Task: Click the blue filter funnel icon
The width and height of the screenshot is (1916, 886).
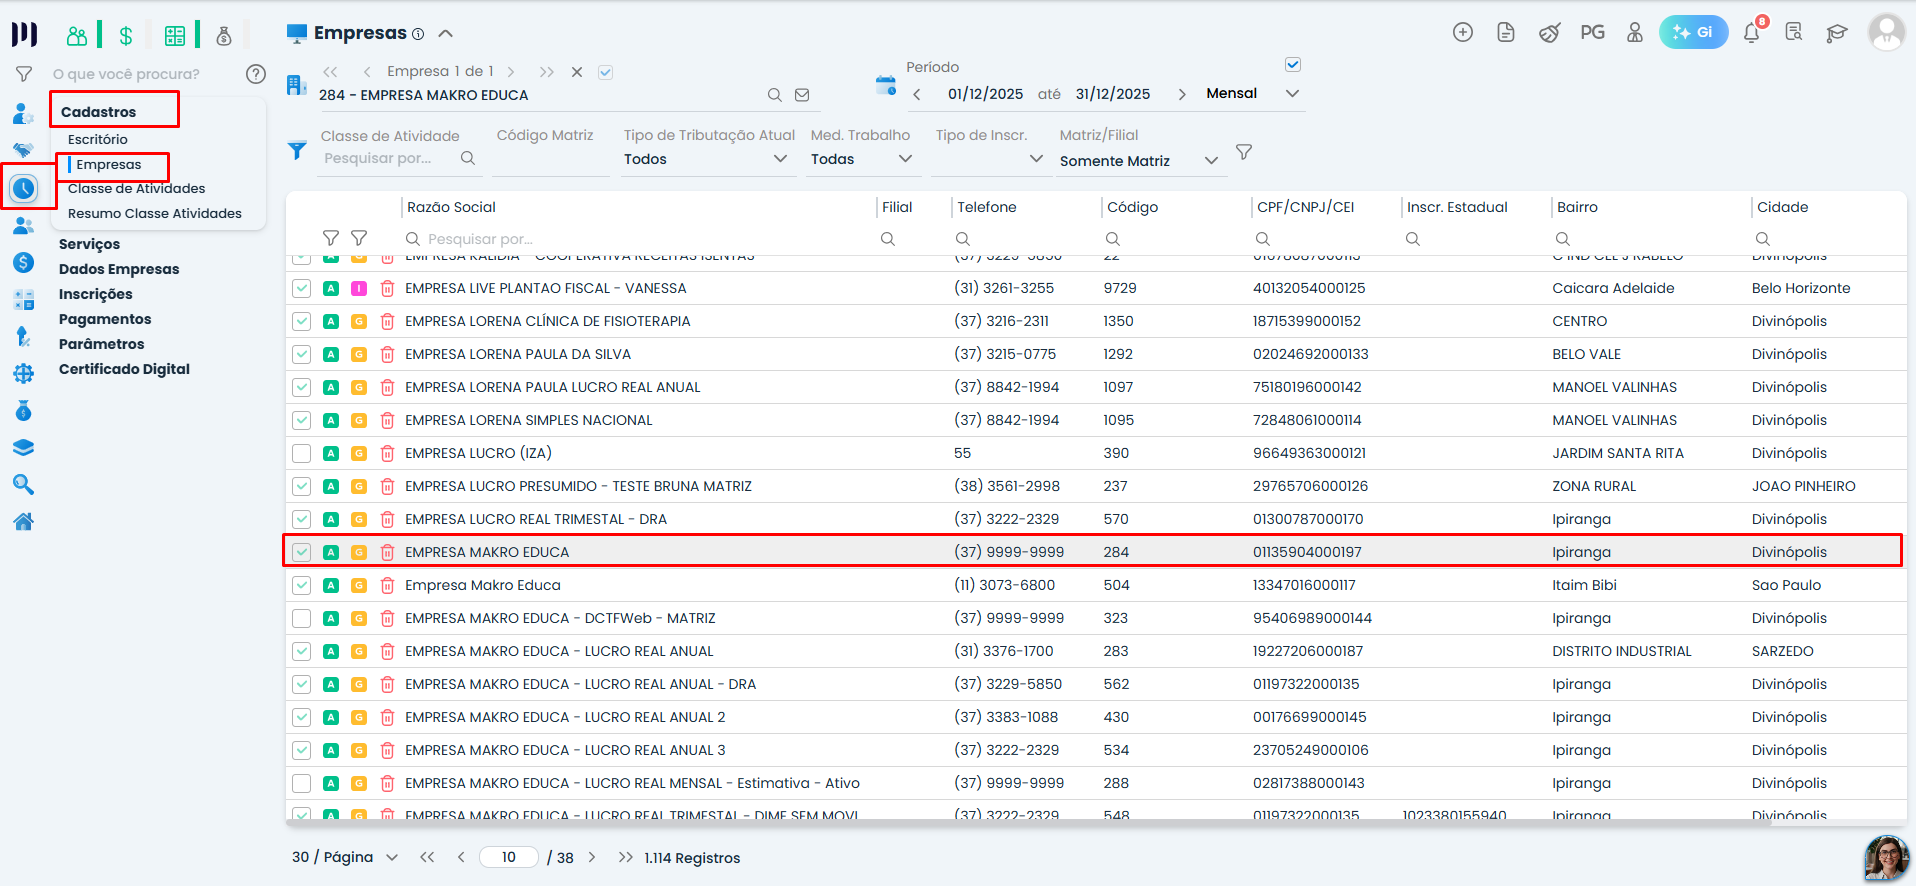Action: click(x=297, y=151)
